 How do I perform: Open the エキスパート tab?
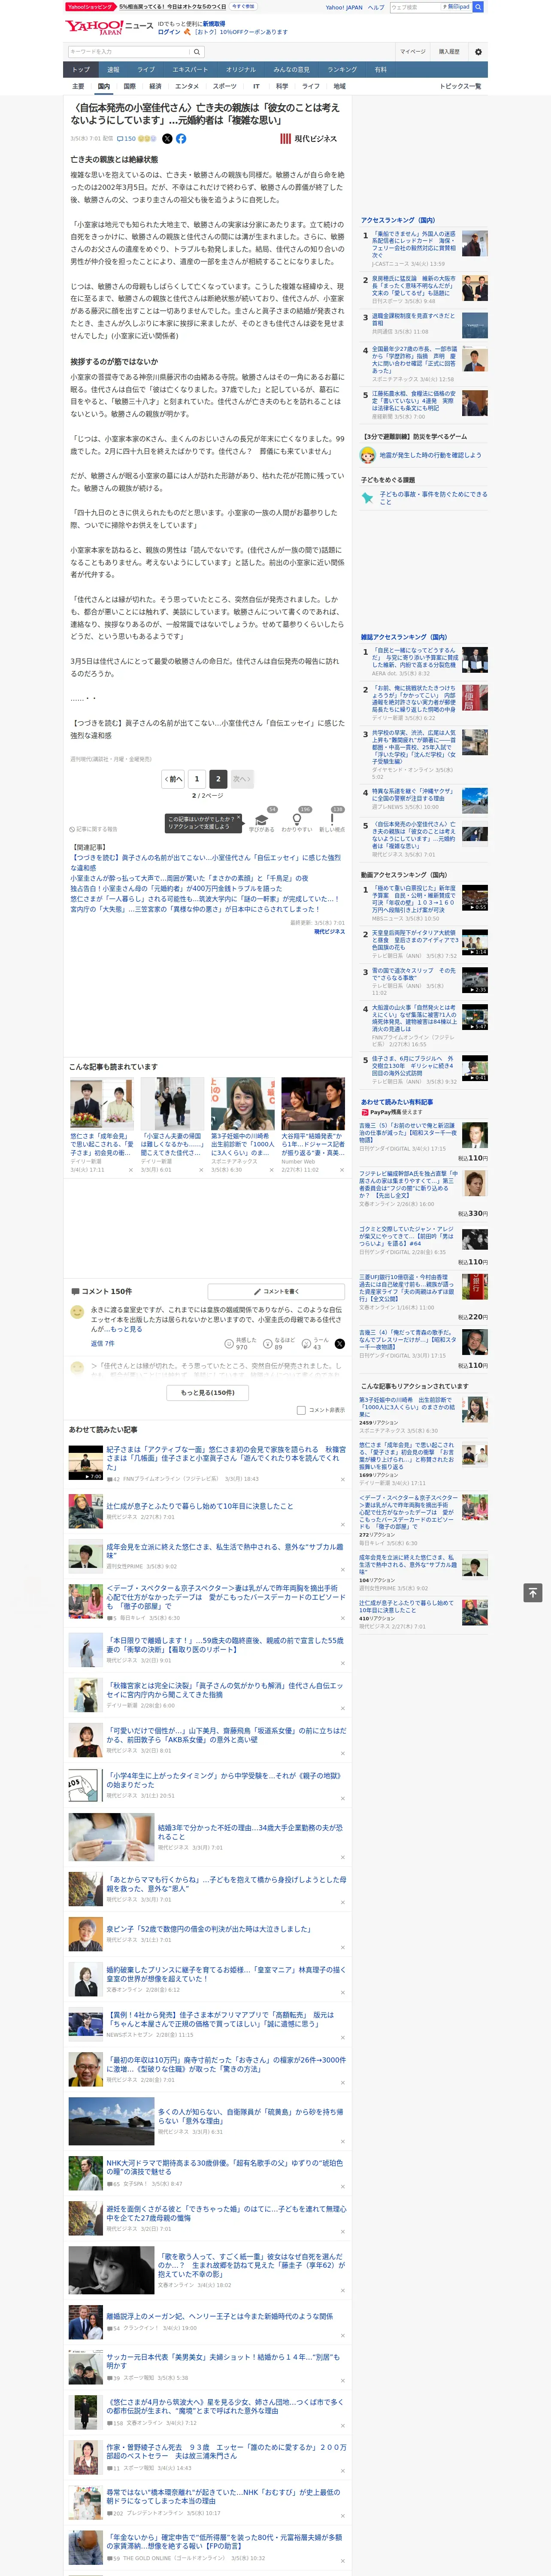[190, 70]
